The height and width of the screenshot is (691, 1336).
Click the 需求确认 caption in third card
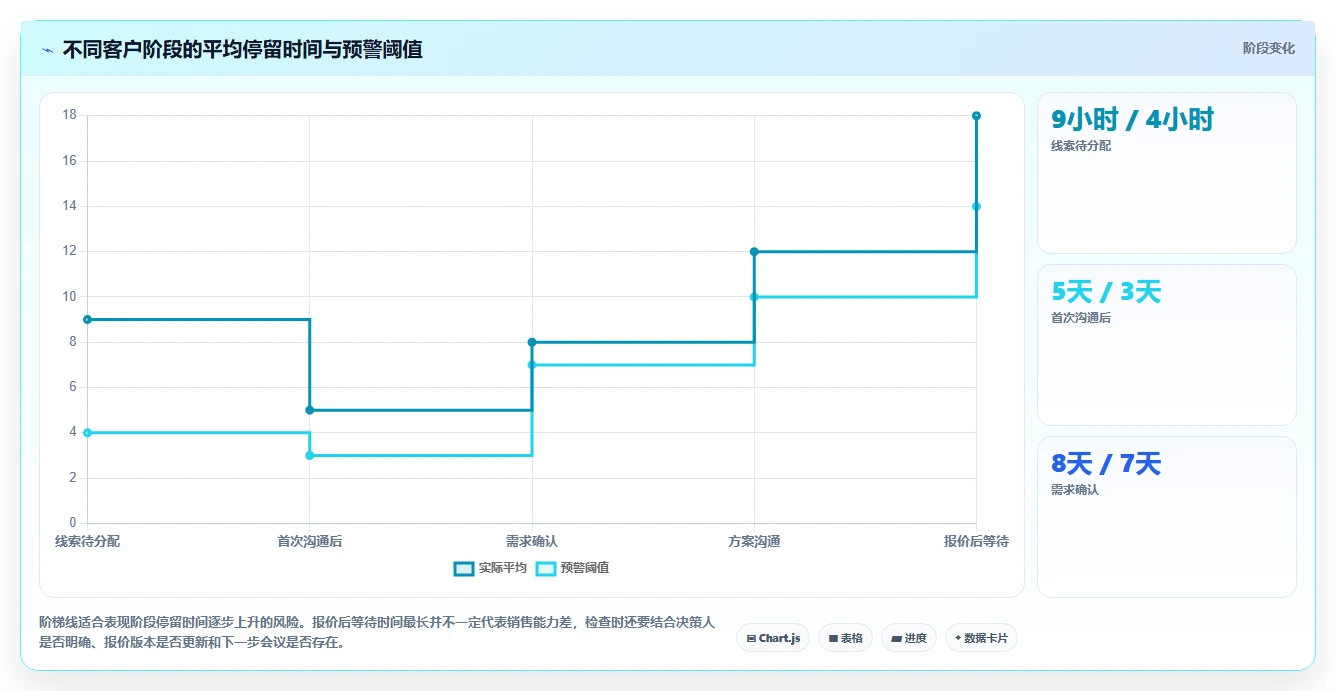click(1075, 490)
